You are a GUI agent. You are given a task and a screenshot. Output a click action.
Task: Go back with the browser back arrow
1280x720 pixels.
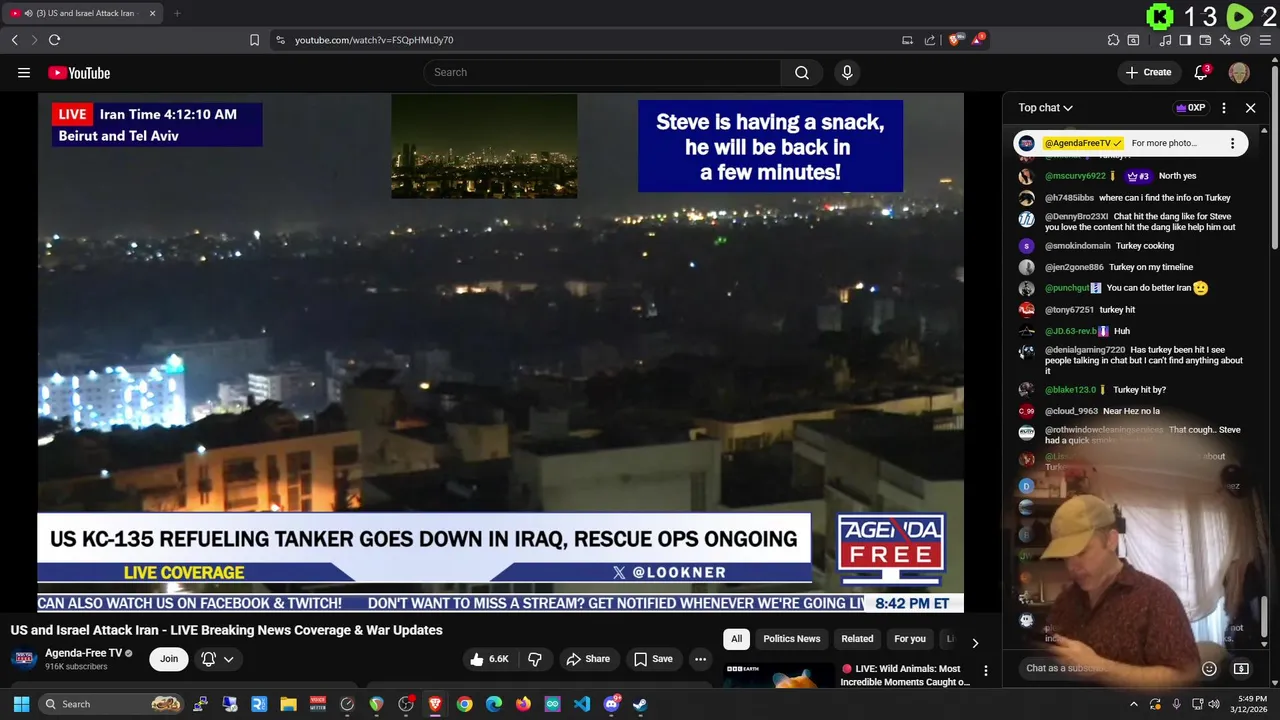[14, 40]
